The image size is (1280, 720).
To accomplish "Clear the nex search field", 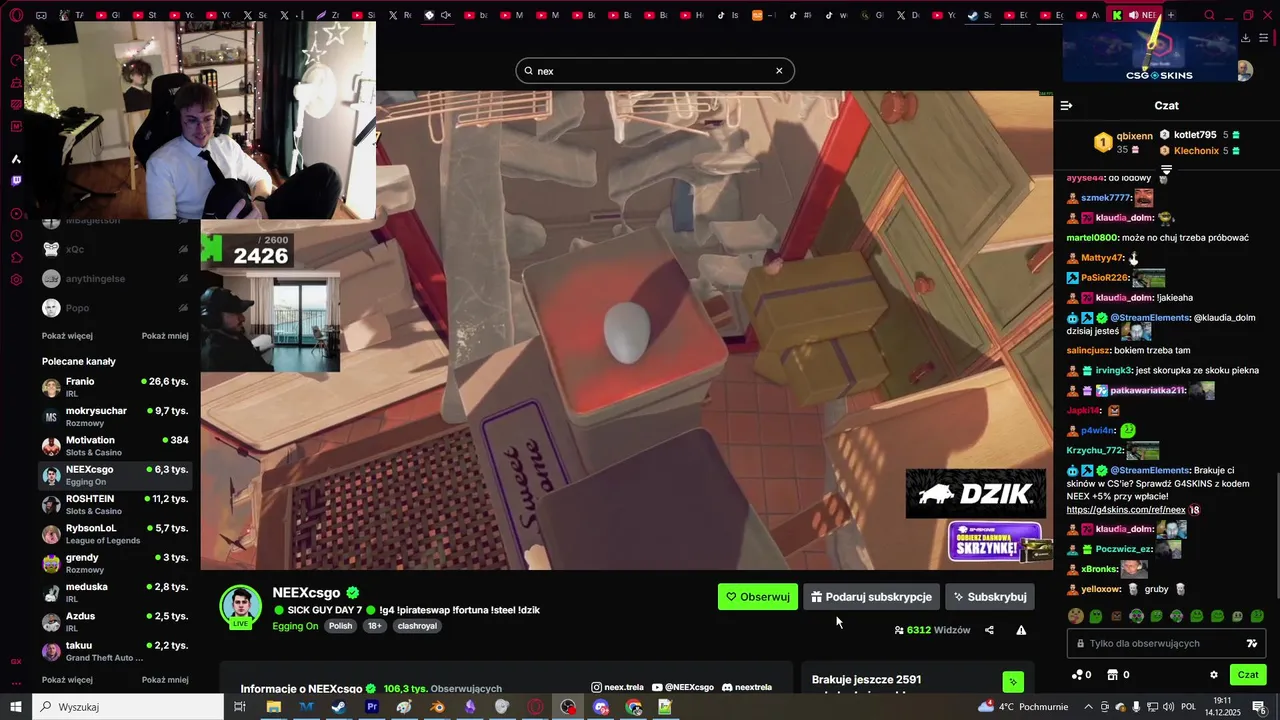I will click(779, 71).
